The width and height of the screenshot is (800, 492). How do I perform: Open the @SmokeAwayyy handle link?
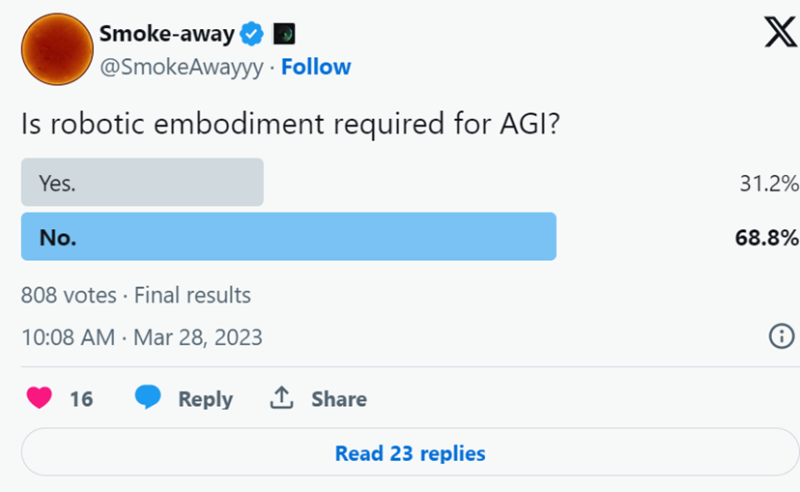[x=183, y=67]
